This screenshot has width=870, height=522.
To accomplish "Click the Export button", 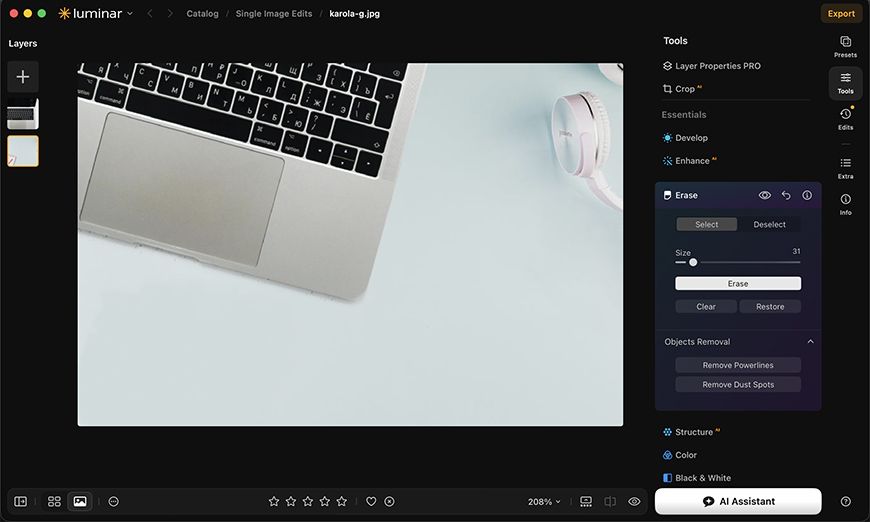I will point(841,13).
